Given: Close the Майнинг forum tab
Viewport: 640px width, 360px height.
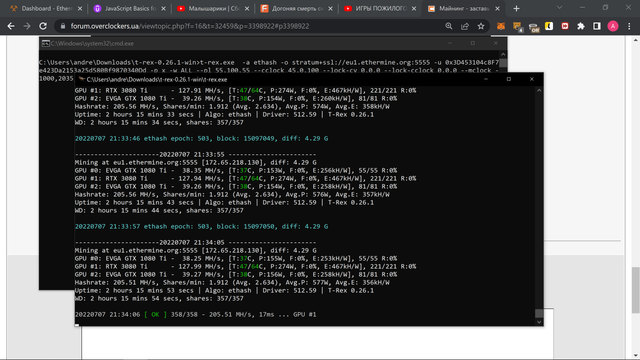Looking at the screenshot, I should (x=497, y=9).
